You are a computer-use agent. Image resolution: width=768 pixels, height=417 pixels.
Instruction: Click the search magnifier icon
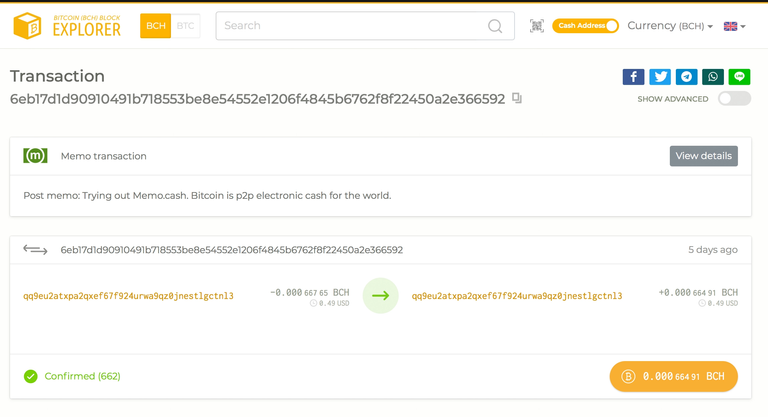click(495, 26)
